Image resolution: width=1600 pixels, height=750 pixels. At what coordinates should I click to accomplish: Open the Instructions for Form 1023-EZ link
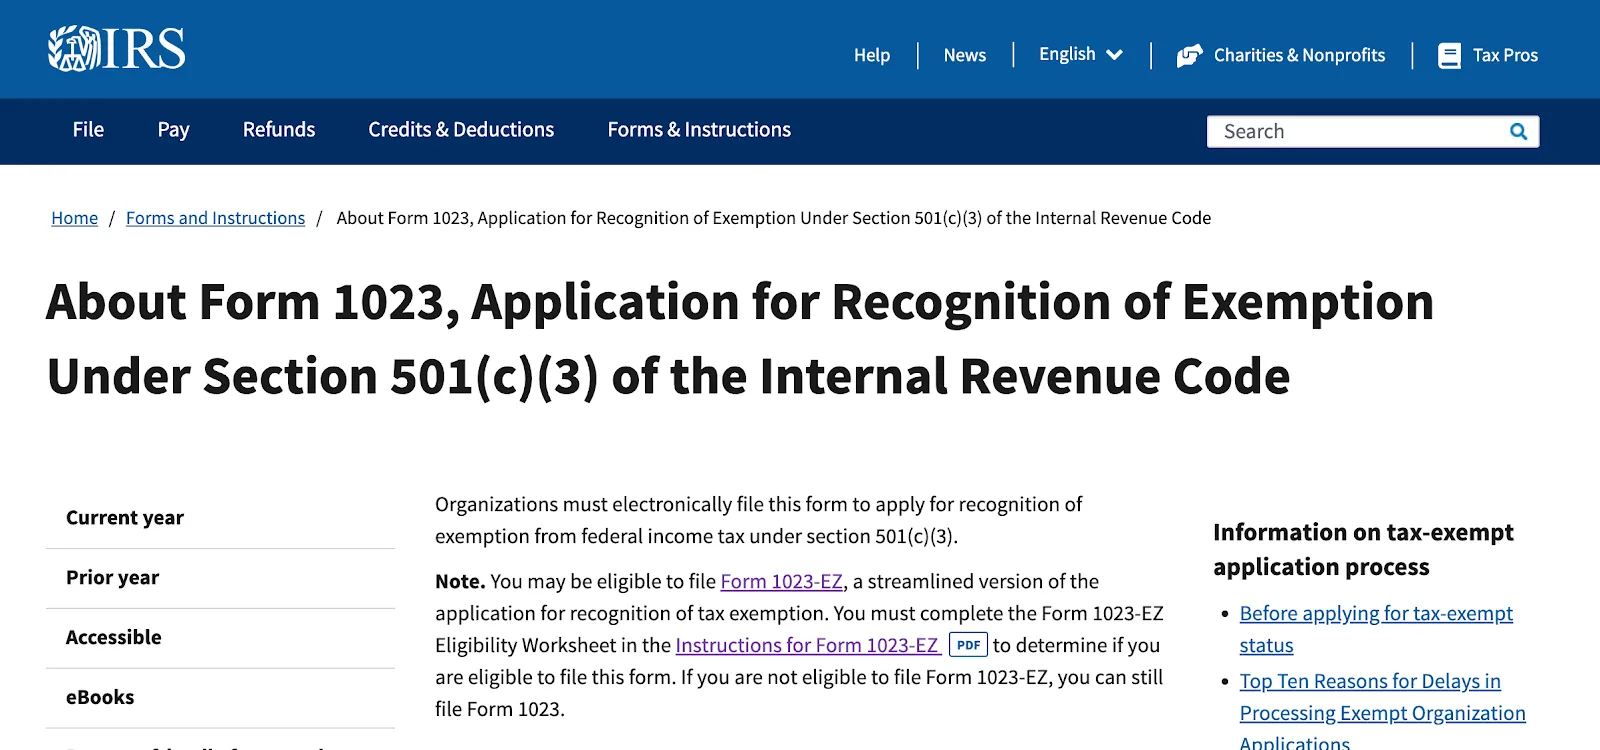807,646
